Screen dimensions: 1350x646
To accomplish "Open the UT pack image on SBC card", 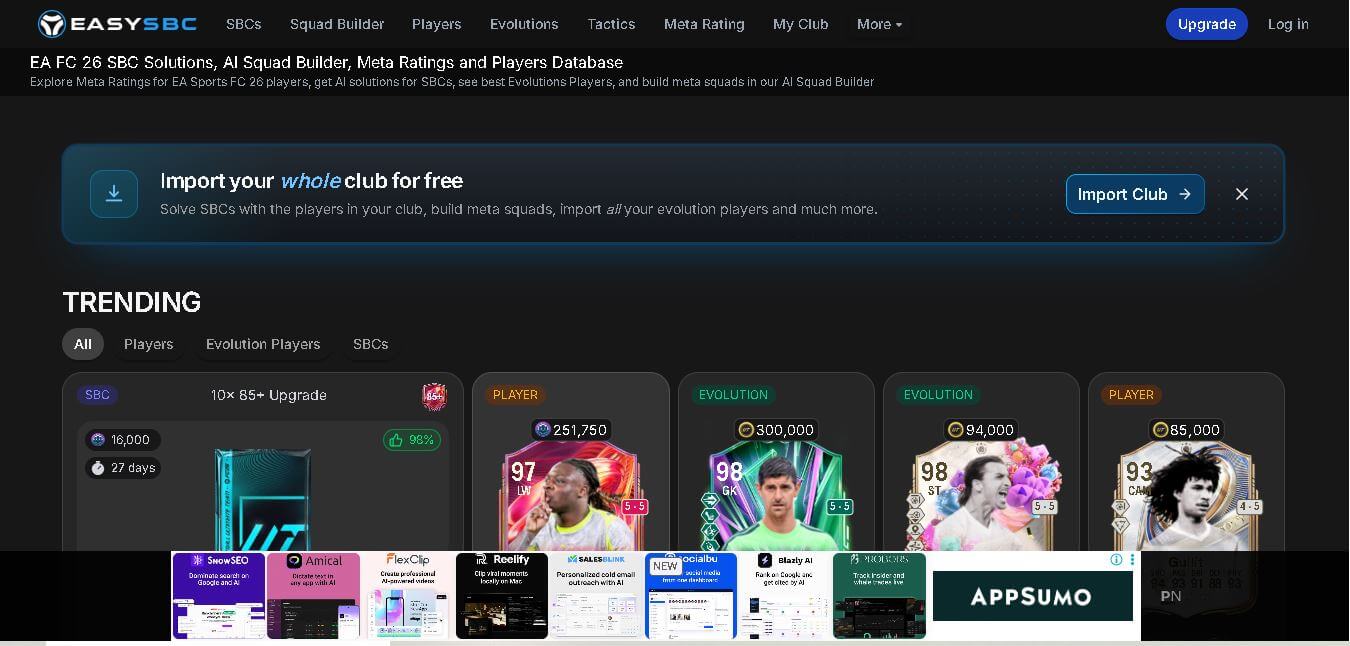I will click(263, 498).
